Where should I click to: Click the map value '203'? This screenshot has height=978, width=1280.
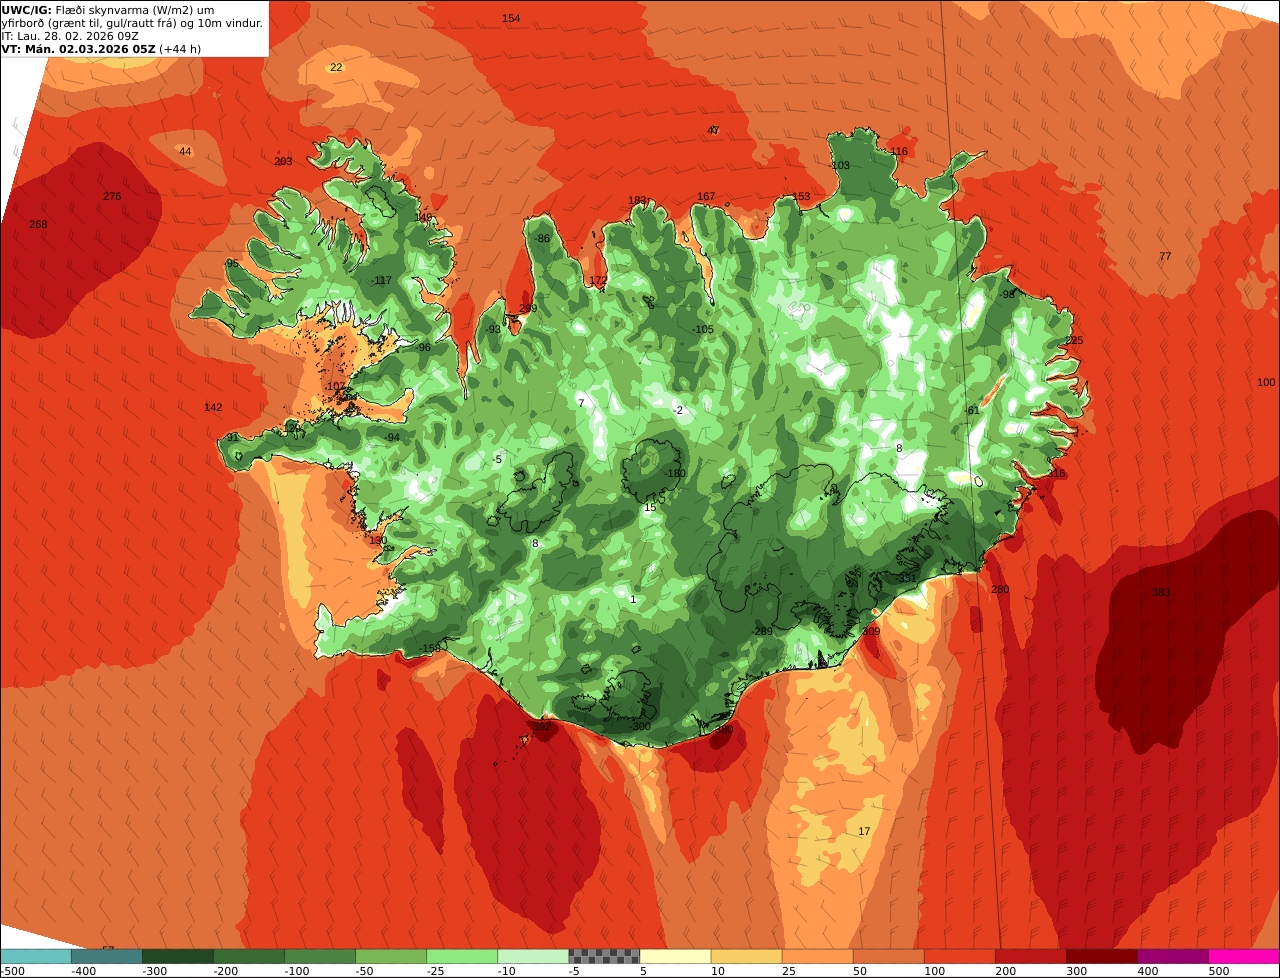(283, 161)
